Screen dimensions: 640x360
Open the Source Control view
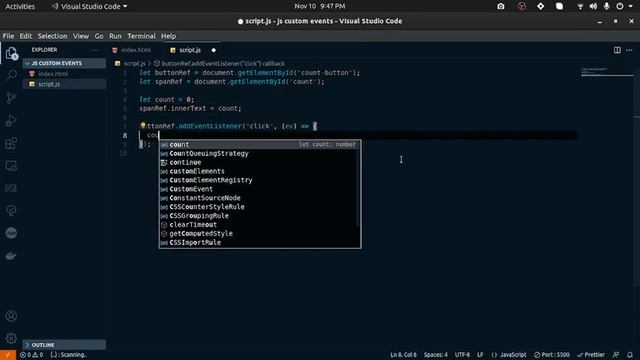(11, 98)
